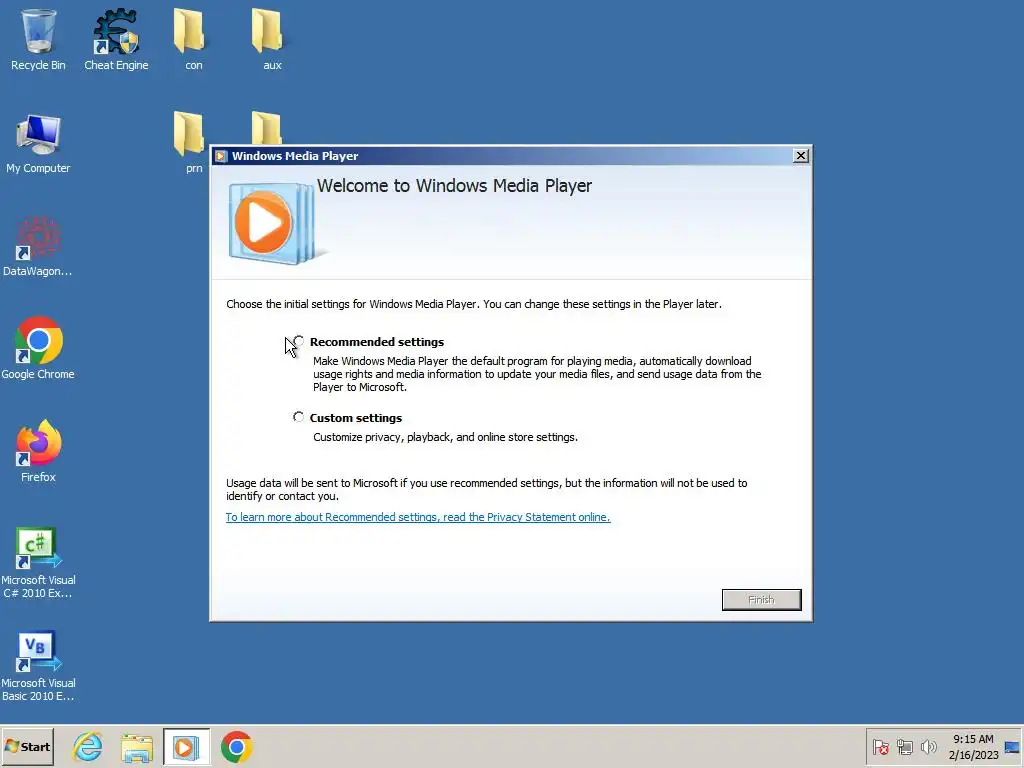Select the Recommended settings radio button
The height and width of the screenshot is (768, 1024).
[x=298, y=341]
